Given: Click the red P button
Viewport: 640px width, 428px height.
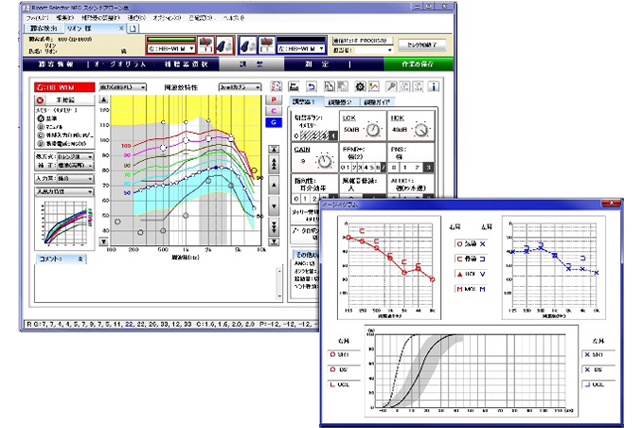Looking at the screenshot, I should click(274, 100).
